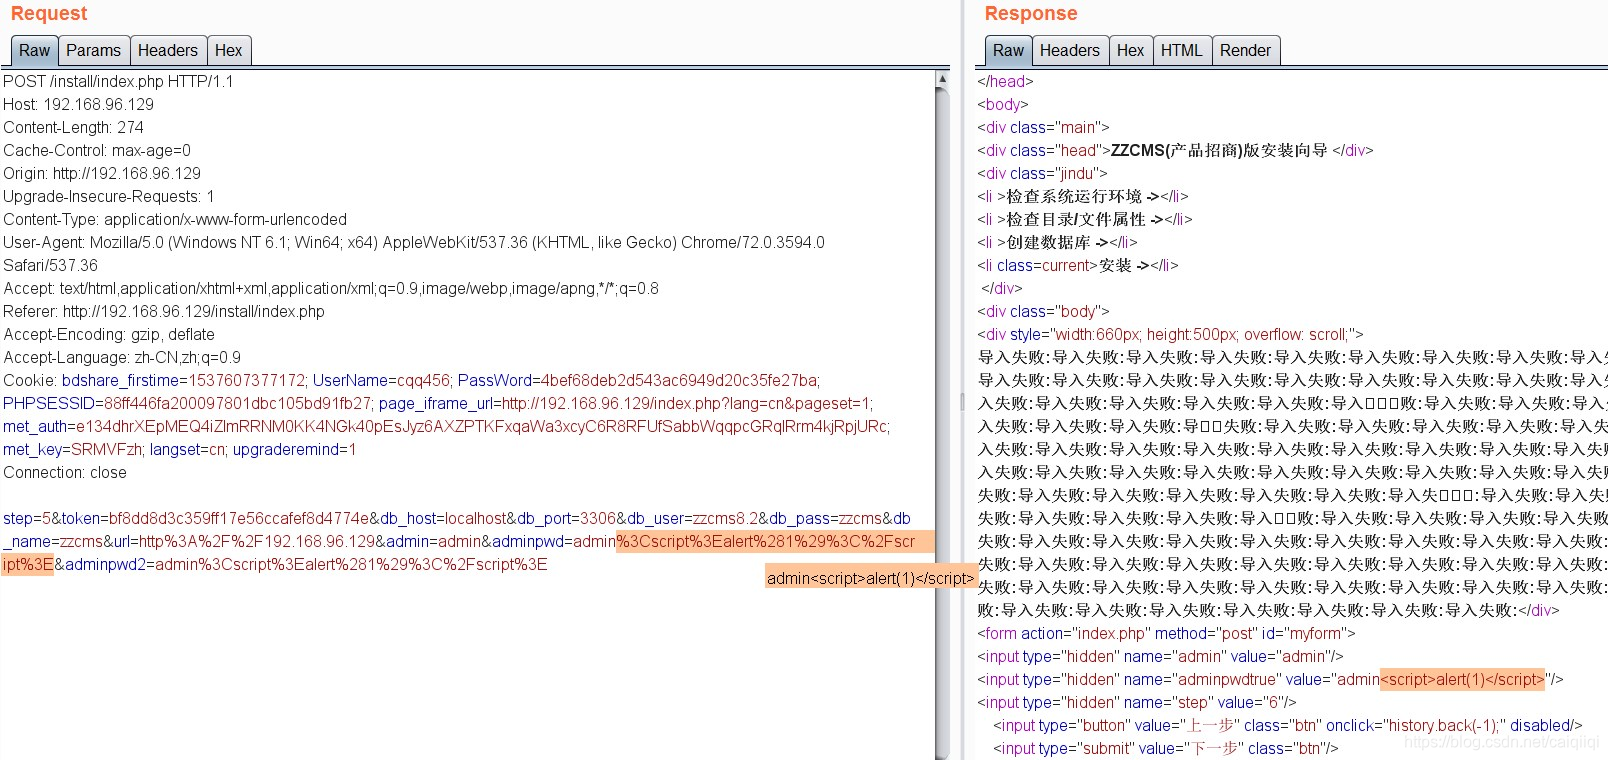1608x760 pixels.
Task: Click the Accept-Language: zh-CN,zh;q=0.9 line
Action: (x=122, y=357)
